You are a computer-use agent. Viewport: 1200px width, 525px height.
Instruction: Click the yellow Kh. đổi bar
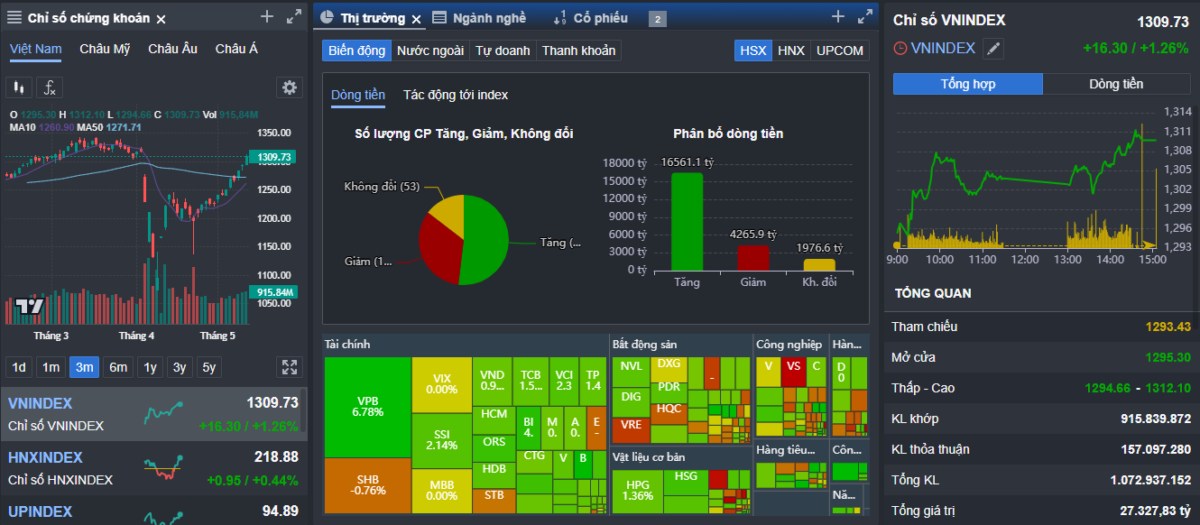pyautogui.click(x=819, y=264)
